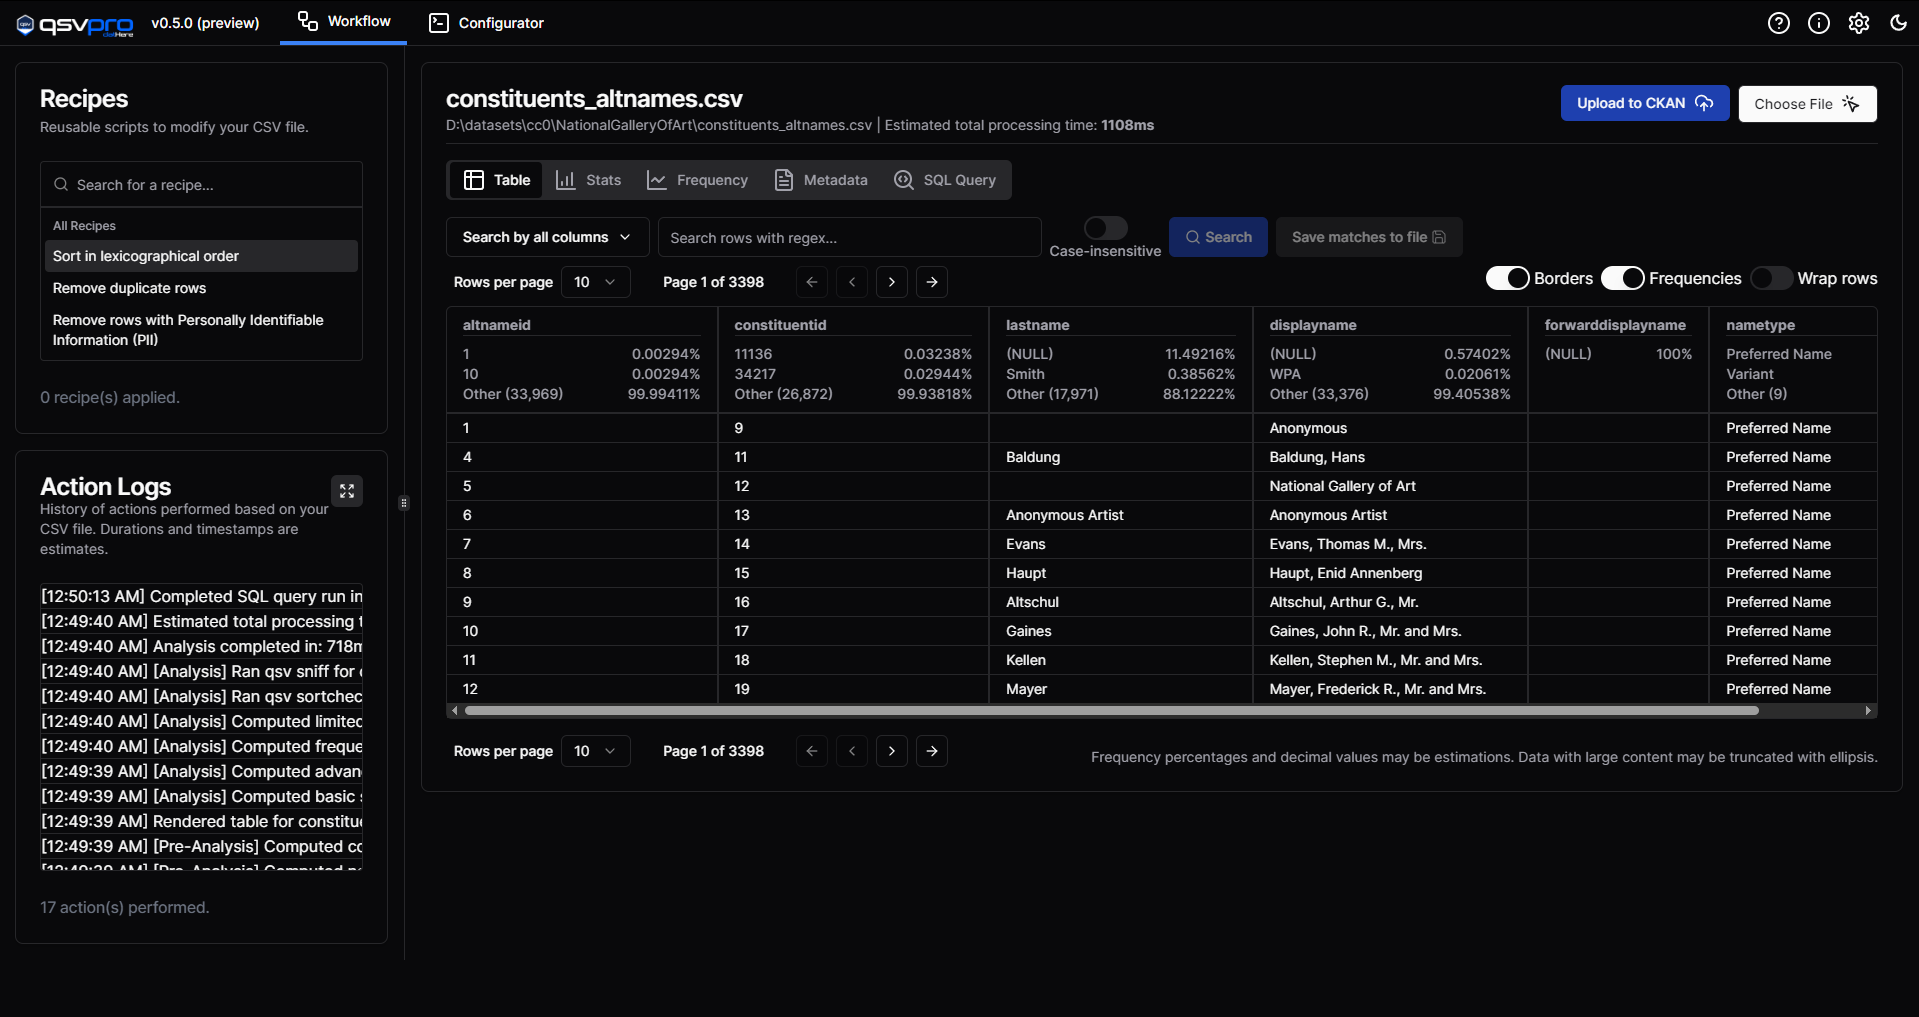Viewport: 1919px width, 1017px height.
Task: Click next page arrow in bottom pagination
Action: (892, 751)
